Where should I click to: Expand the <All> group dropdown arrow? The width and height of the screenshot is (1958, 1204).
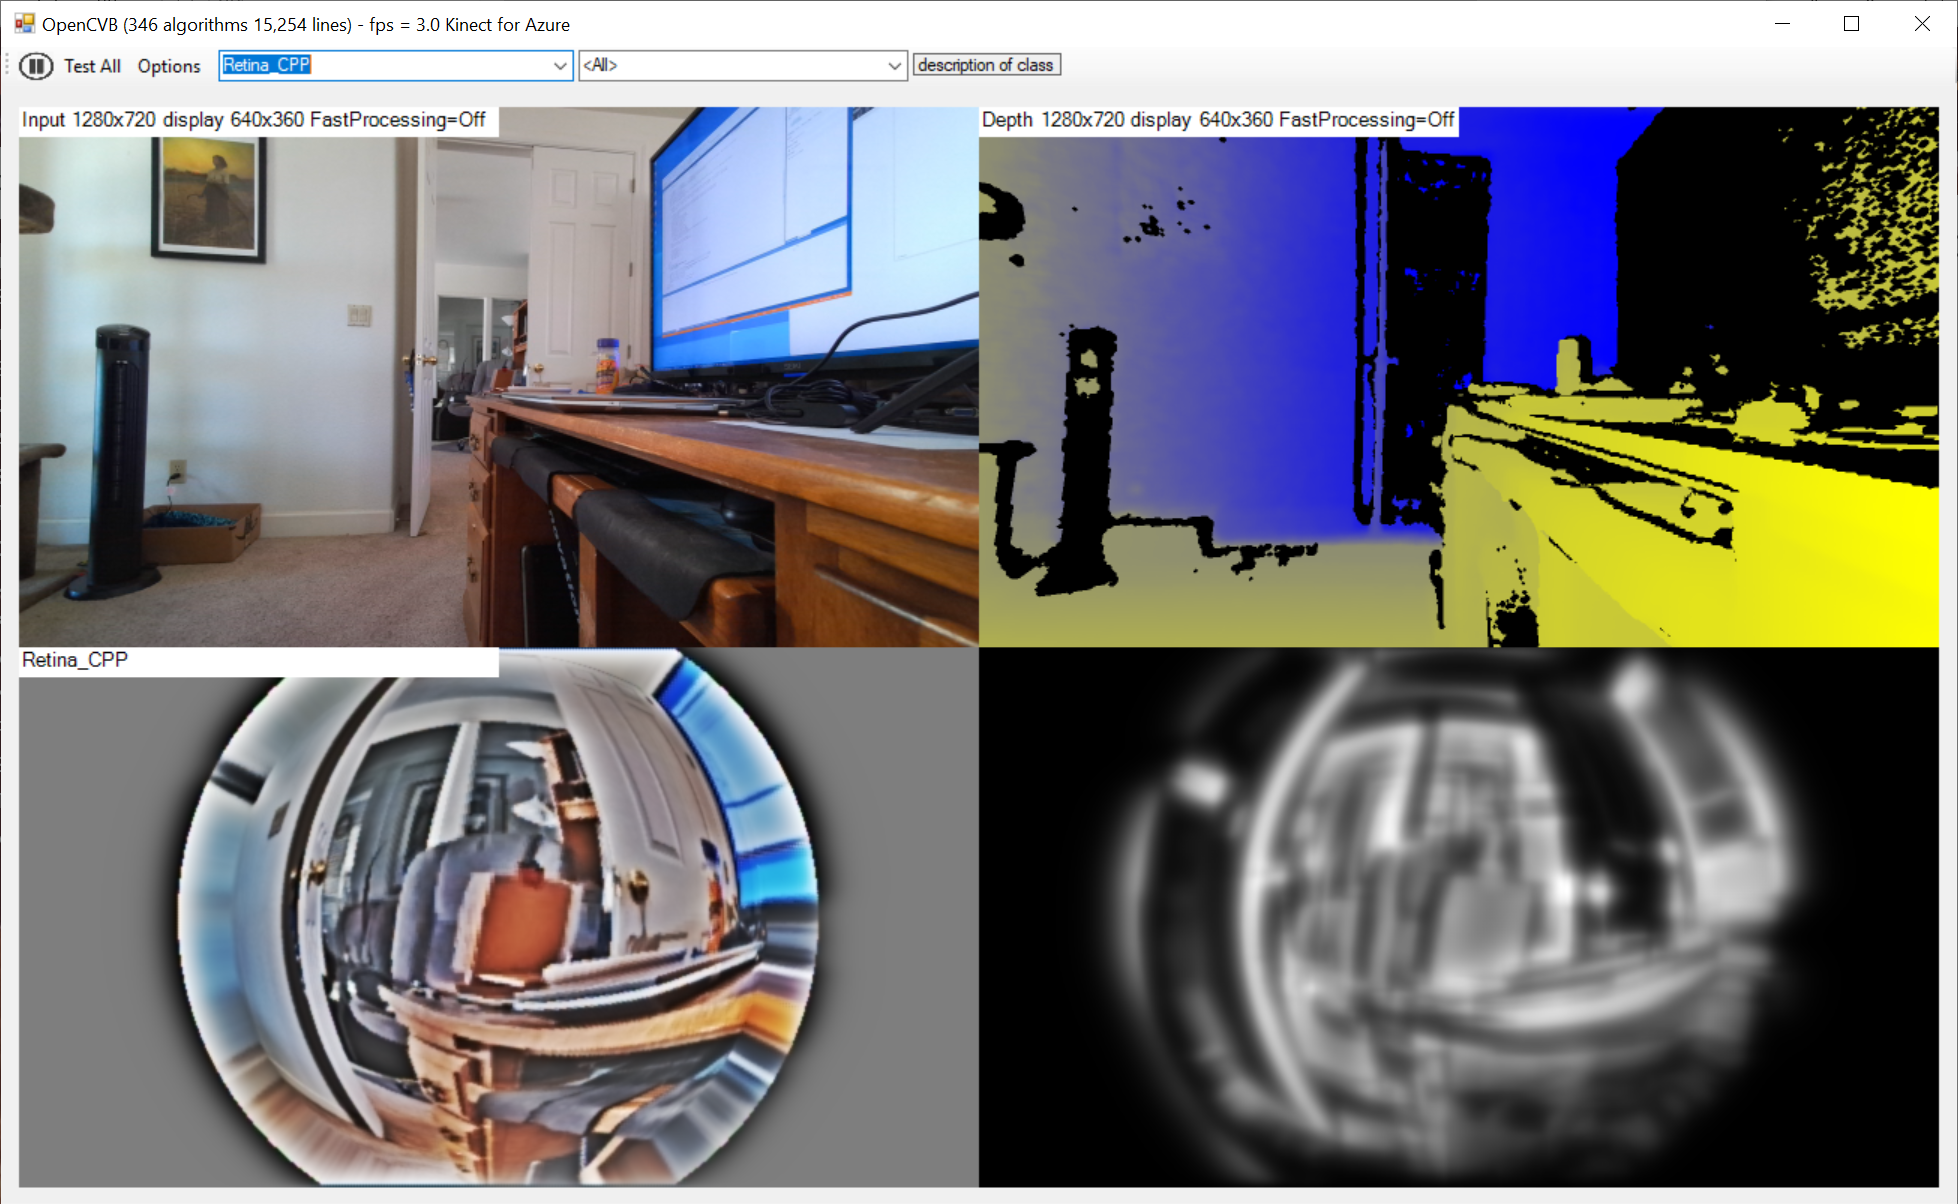[894, 66]
